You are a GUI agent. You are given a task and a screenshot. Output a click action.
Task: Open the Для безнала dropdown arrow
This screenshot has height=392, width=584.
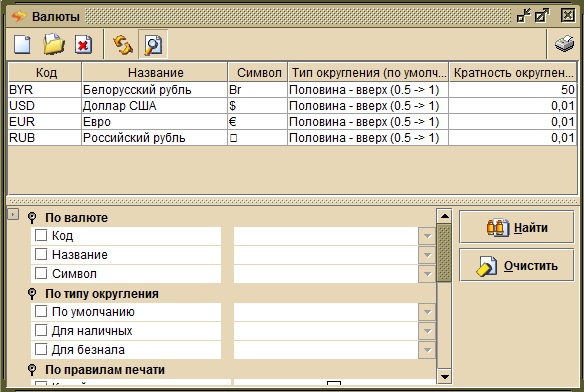point(427,350)
